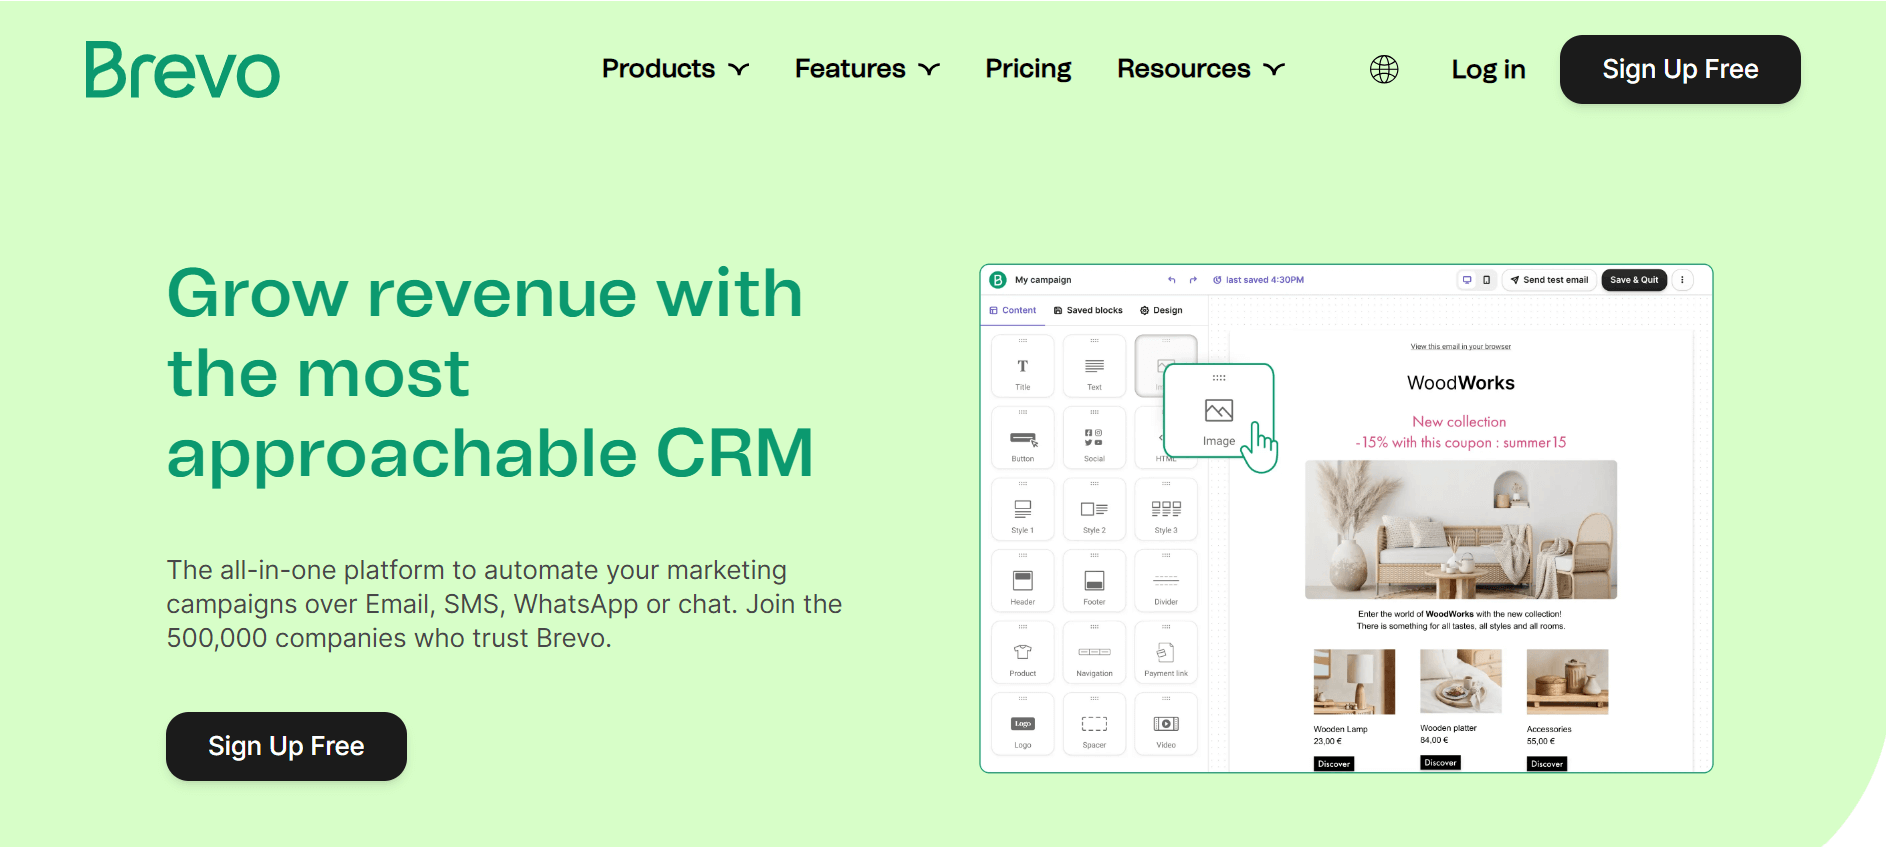Viewport: 1886px width, 847px height.
Task: Click the 'New collection' text
Action: (1459, 422)
